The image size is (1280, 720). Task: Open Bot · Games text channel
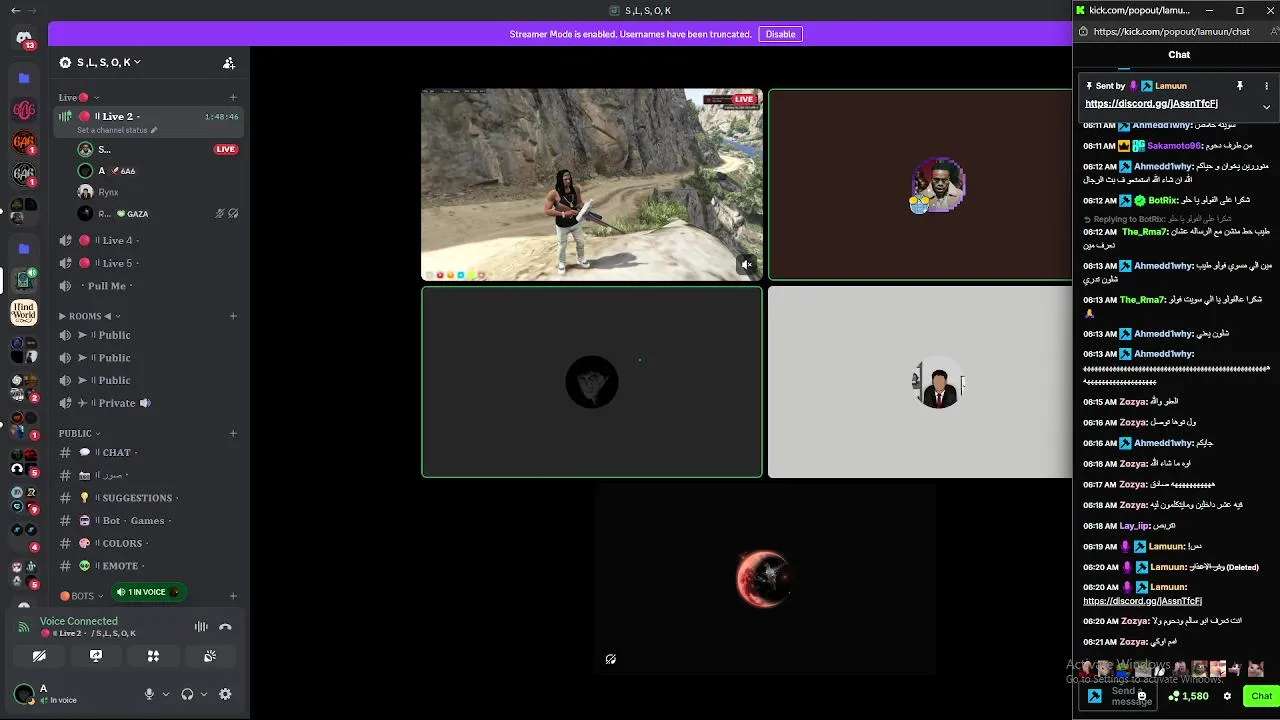click(148, 520)
